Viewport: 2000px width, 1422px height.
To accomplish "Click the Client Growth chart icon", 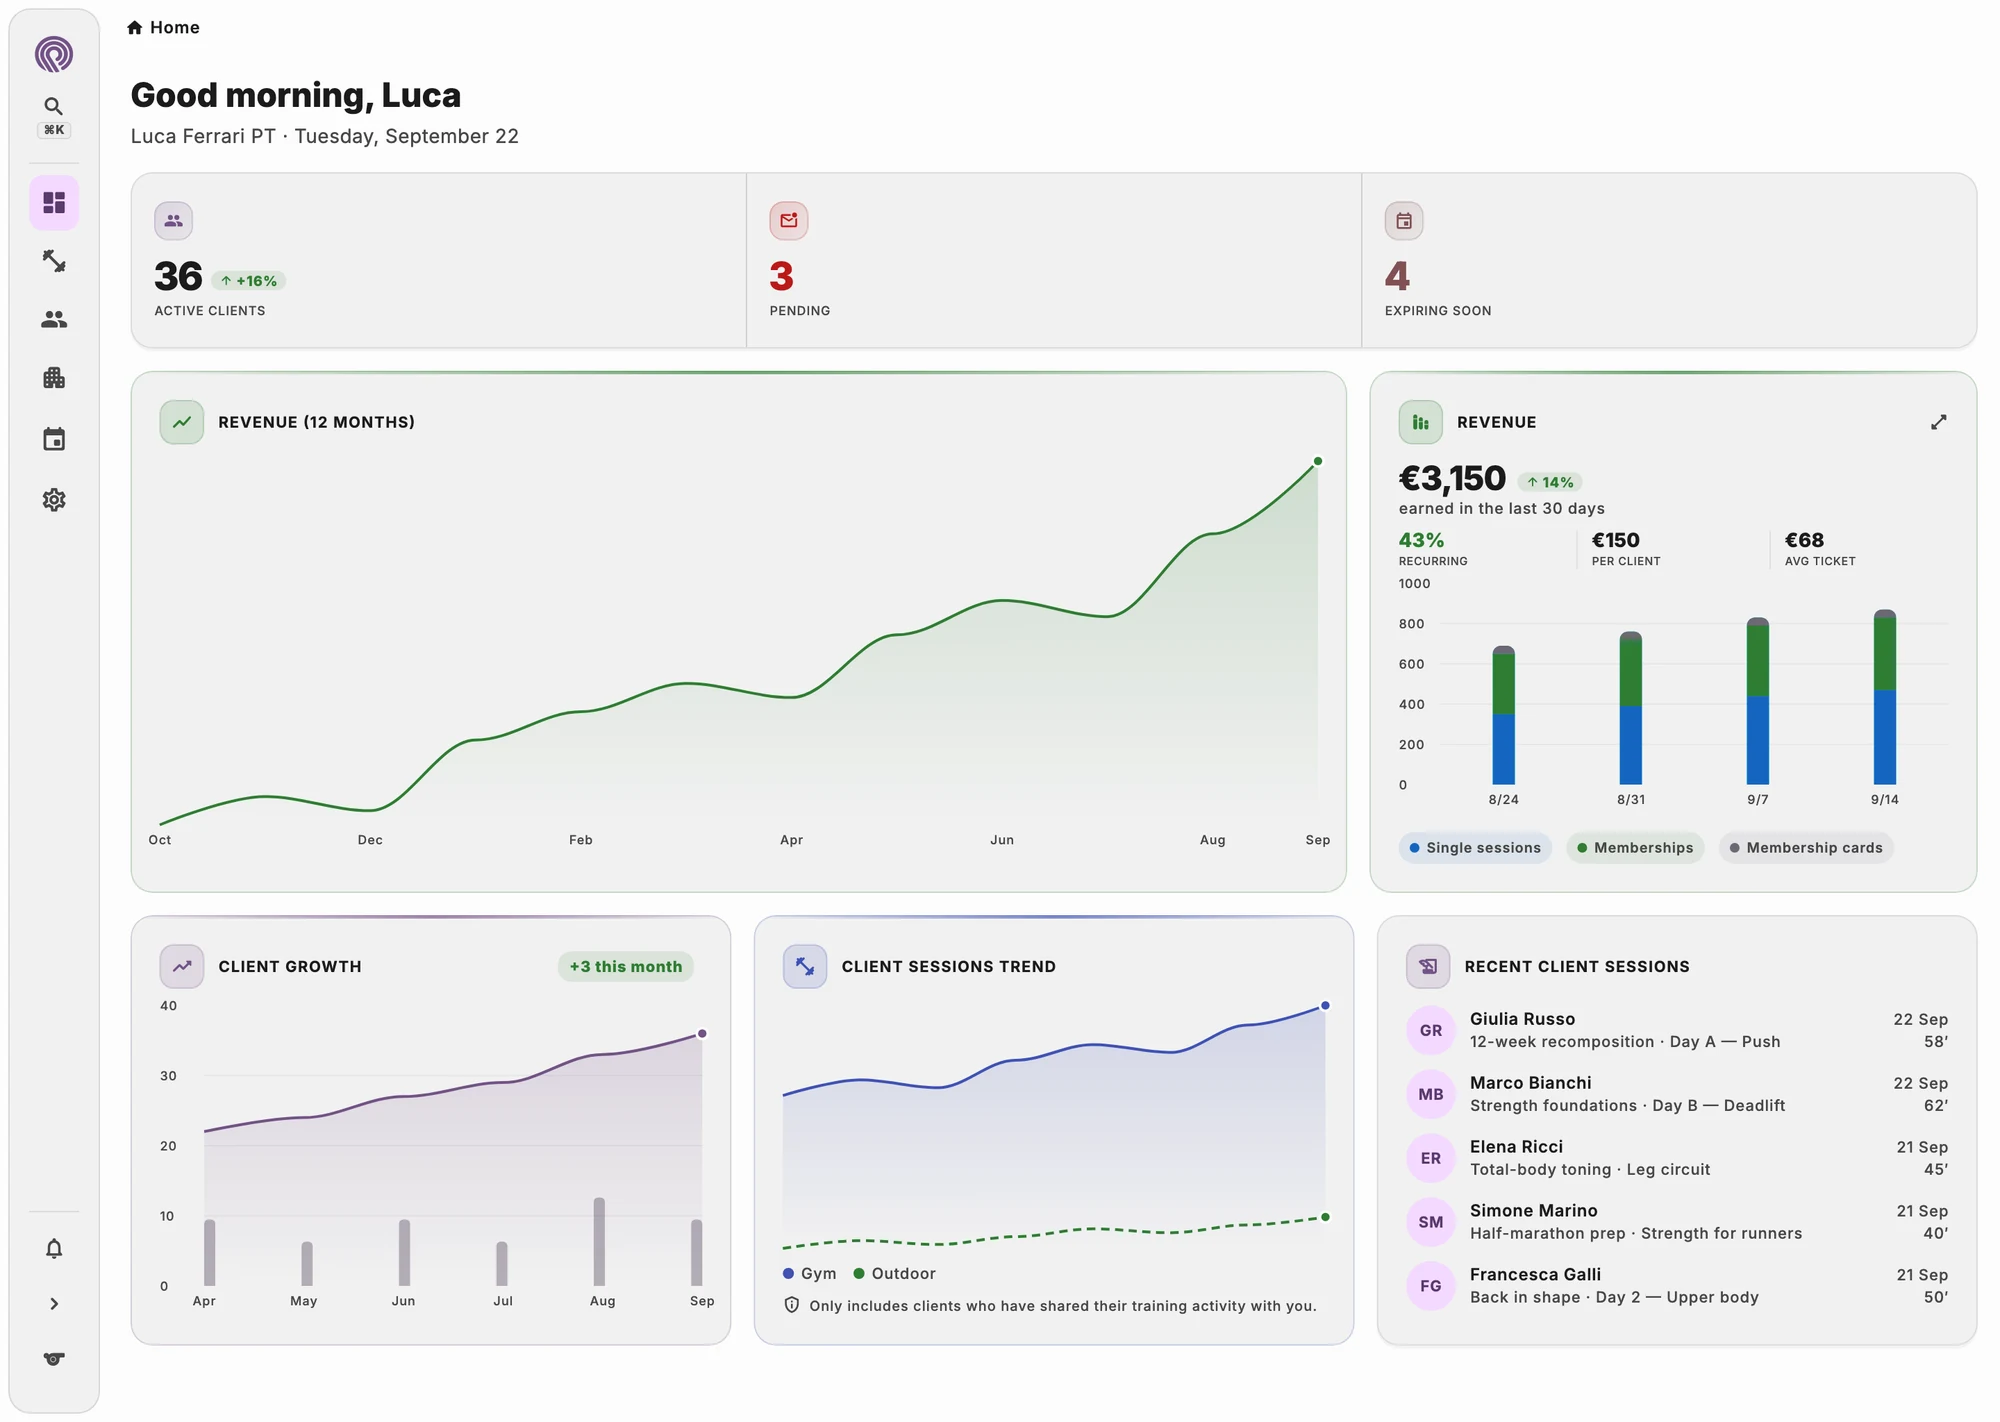I will pos(182,966).
